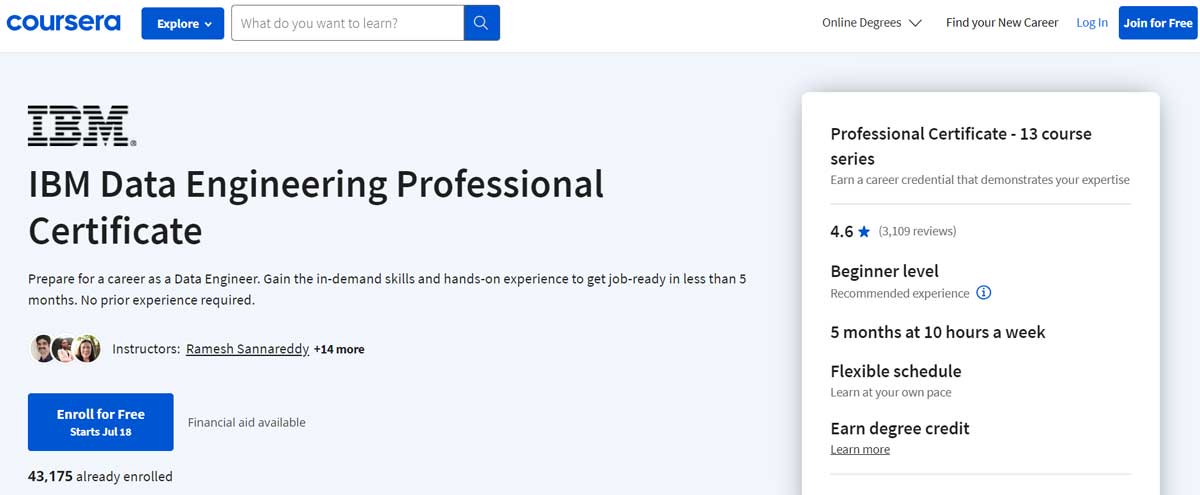This screenshot has height=495, width=1200.
Task: Click Learn more under degree credit
Action: (860, 450)
